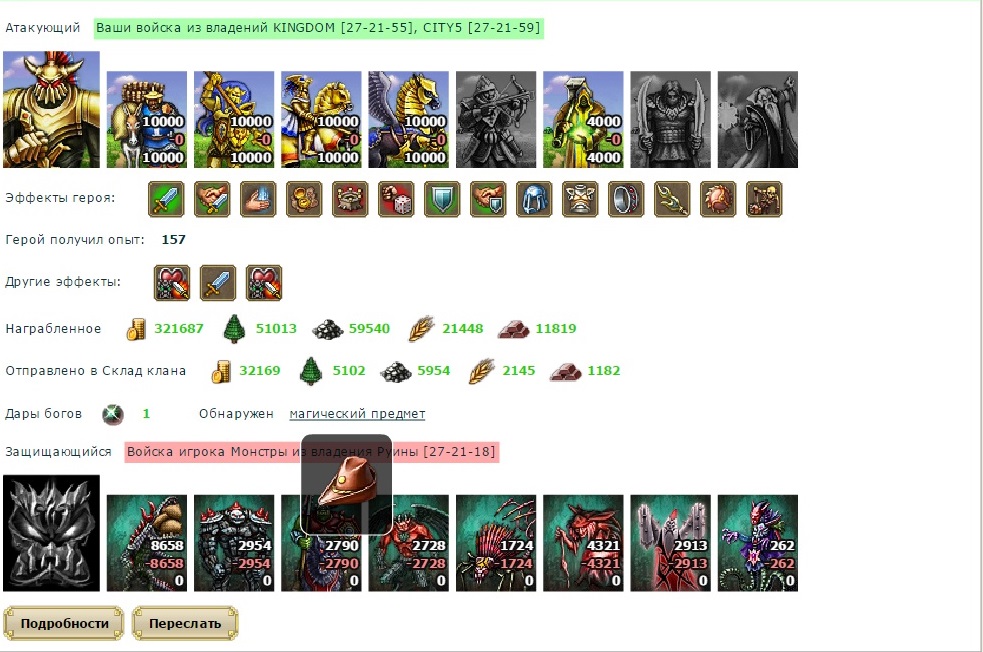Click the defender unit with 8658 losses
This screenshot has width=983, height=652.
[x=147, y=544]
